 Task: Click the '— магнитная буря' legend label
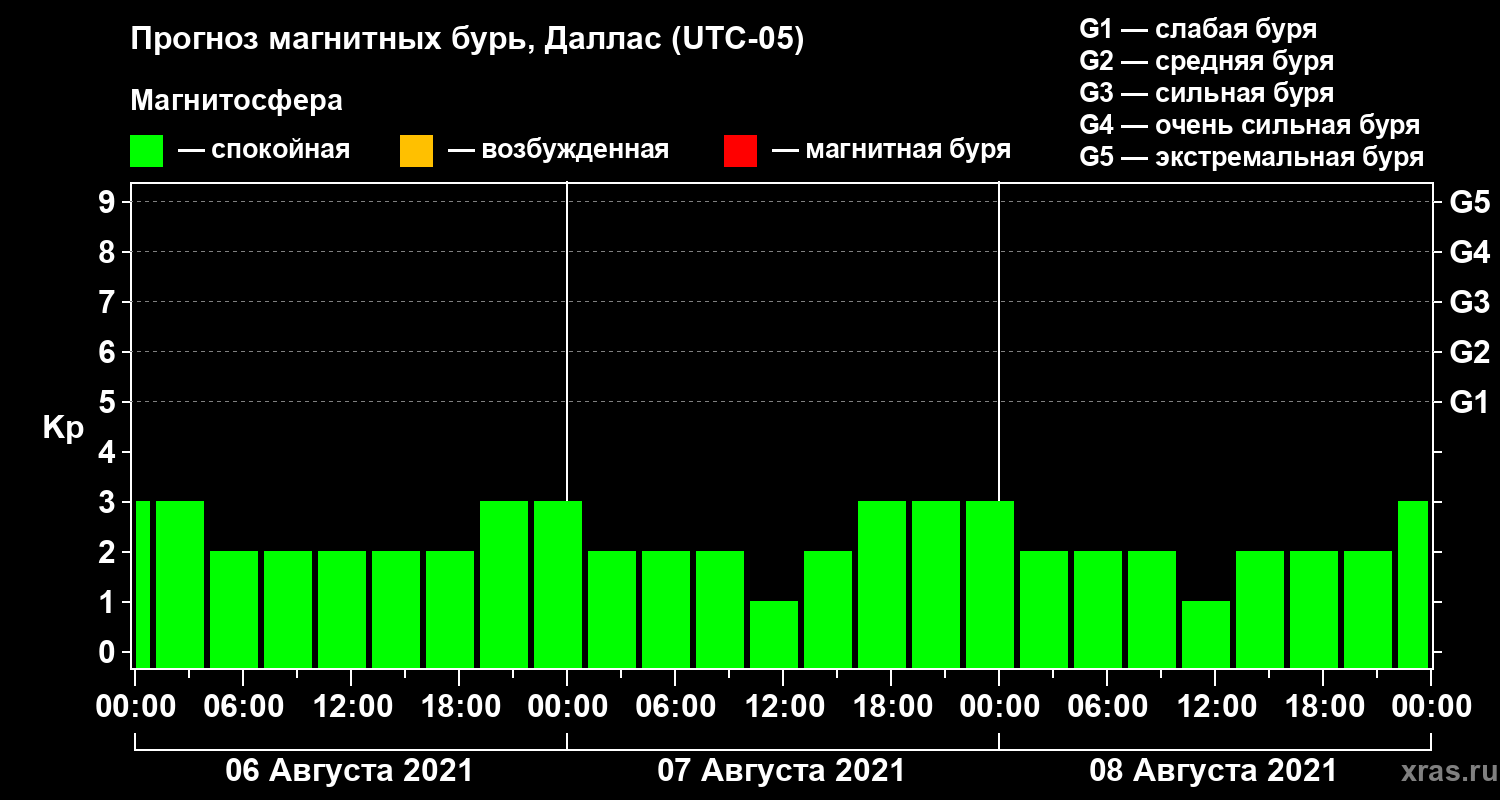pos(892,150)
